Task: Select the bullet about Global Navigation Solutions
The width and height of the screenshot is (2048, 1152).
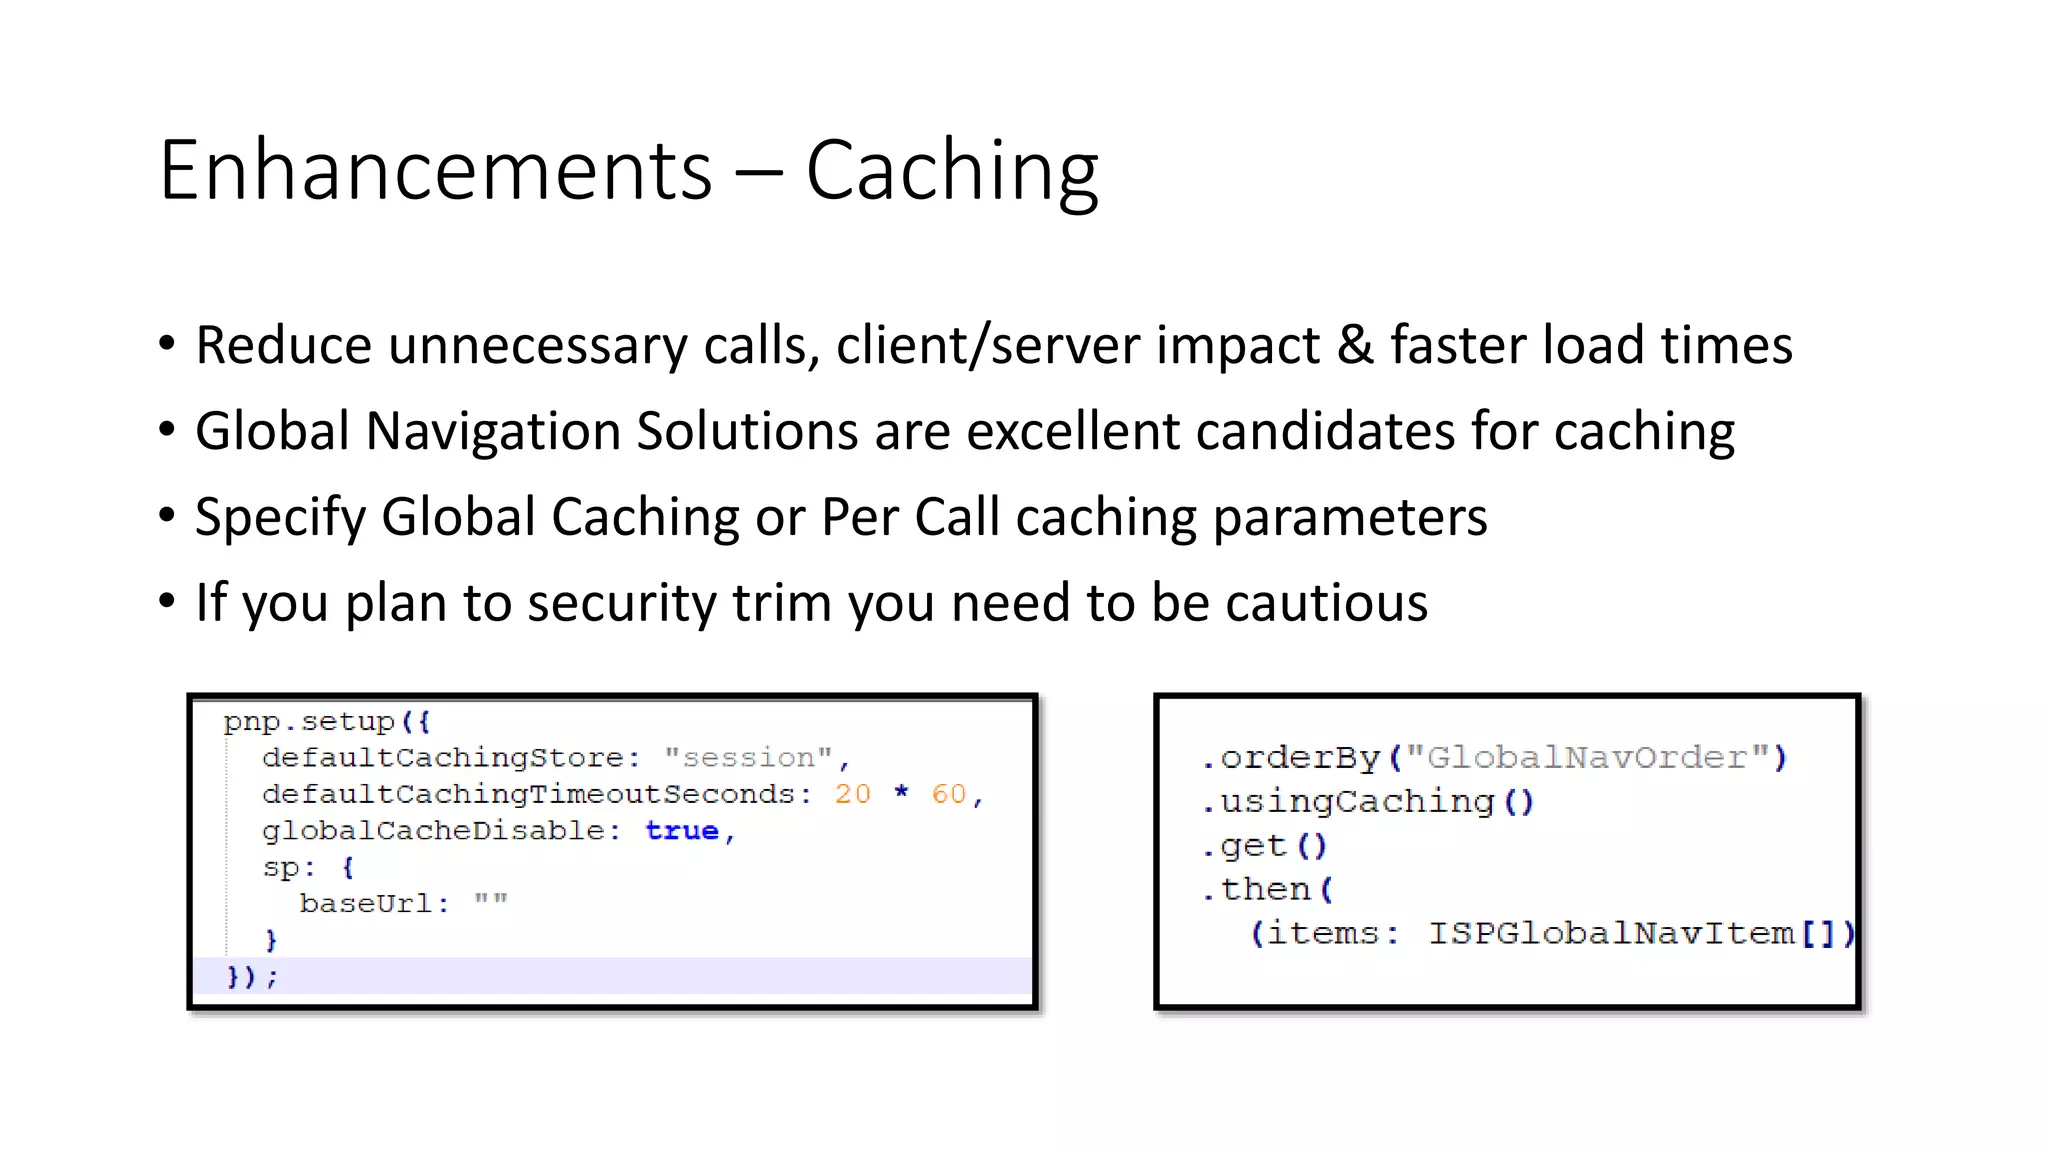Action: [x=964, y=432]
